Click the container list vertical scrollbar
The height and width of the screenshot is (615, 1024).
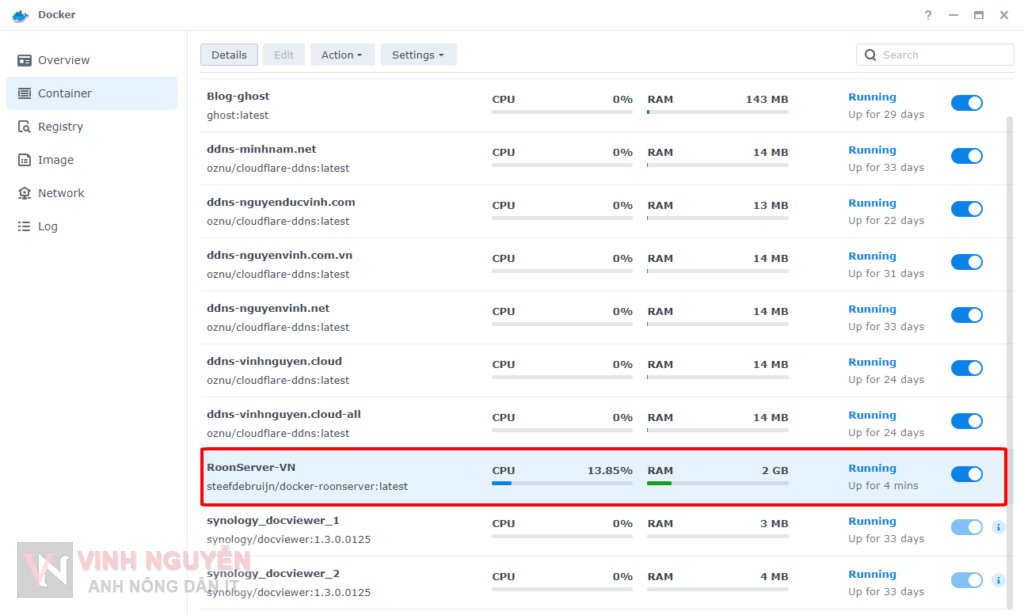point(1009,300)
